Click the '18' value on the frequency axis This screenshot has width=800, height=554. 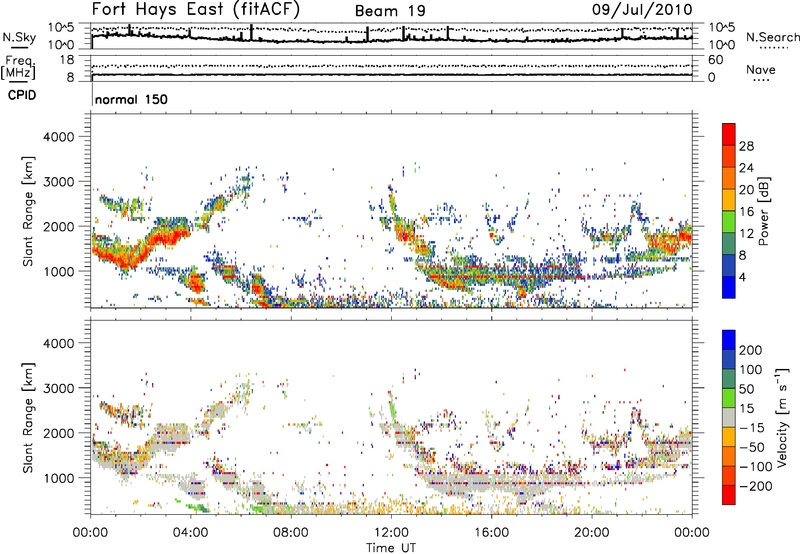pyautogui.click(x=67, y=60)
